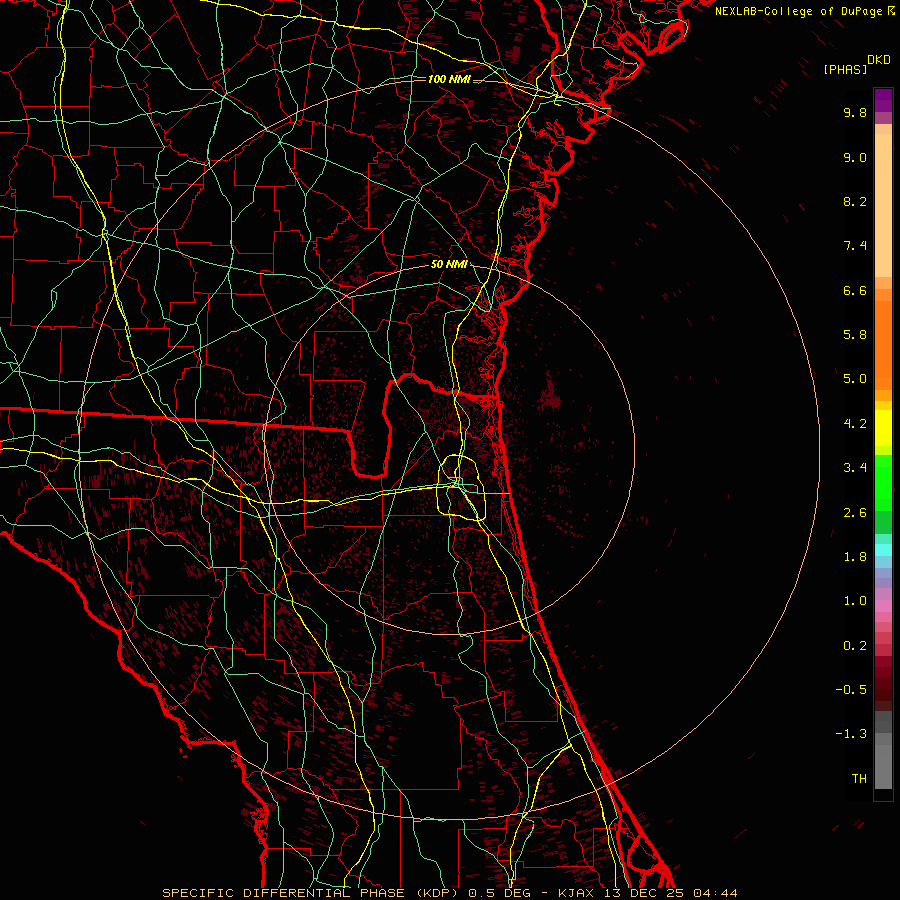Click the DKD label above the color bar
900x900 pixels.
879,59
